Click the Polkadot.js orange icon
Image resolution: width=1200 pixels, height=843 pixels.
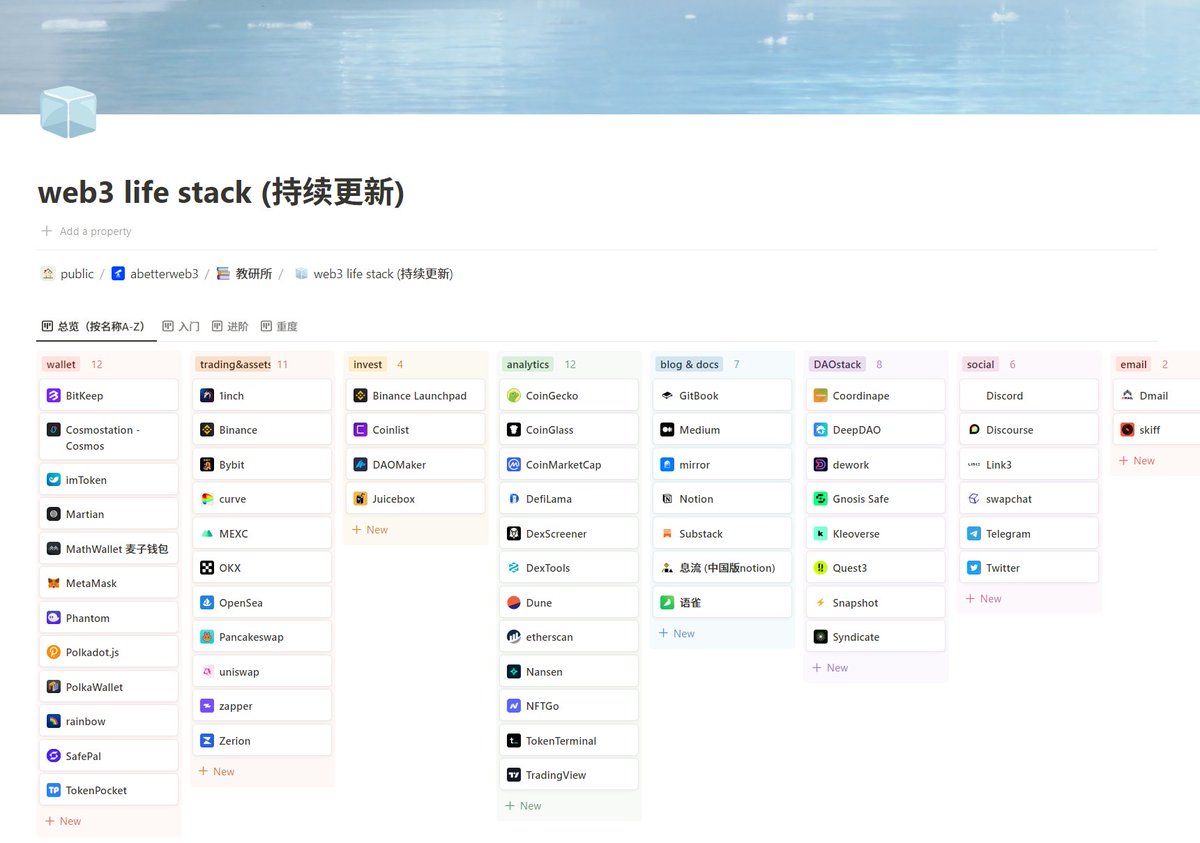point(54,652)
